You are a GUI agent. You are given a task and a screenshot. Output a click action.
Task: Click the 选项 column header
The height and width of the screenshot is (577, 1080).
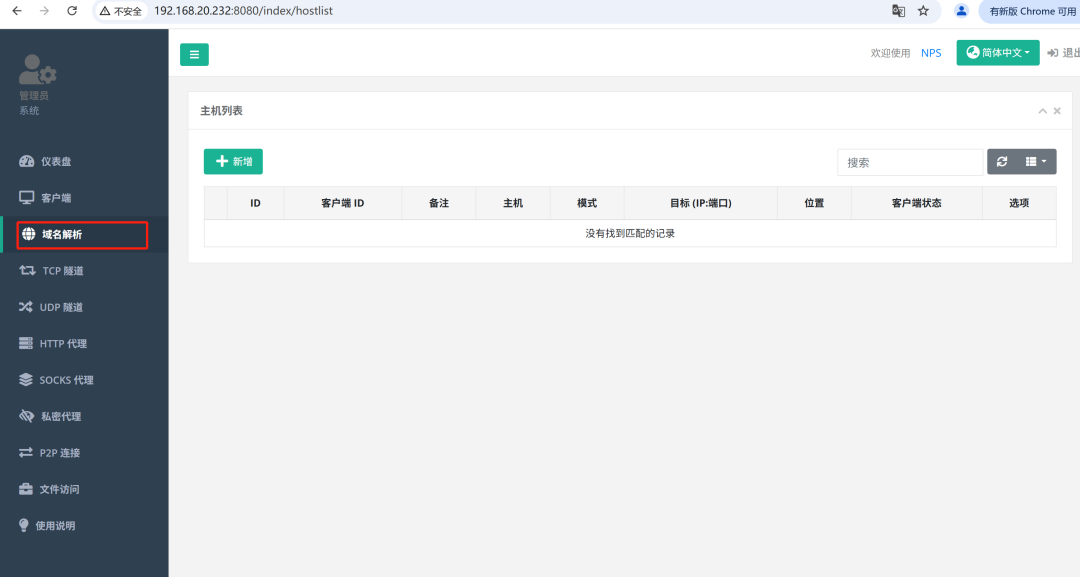[x=1019, y=203]
